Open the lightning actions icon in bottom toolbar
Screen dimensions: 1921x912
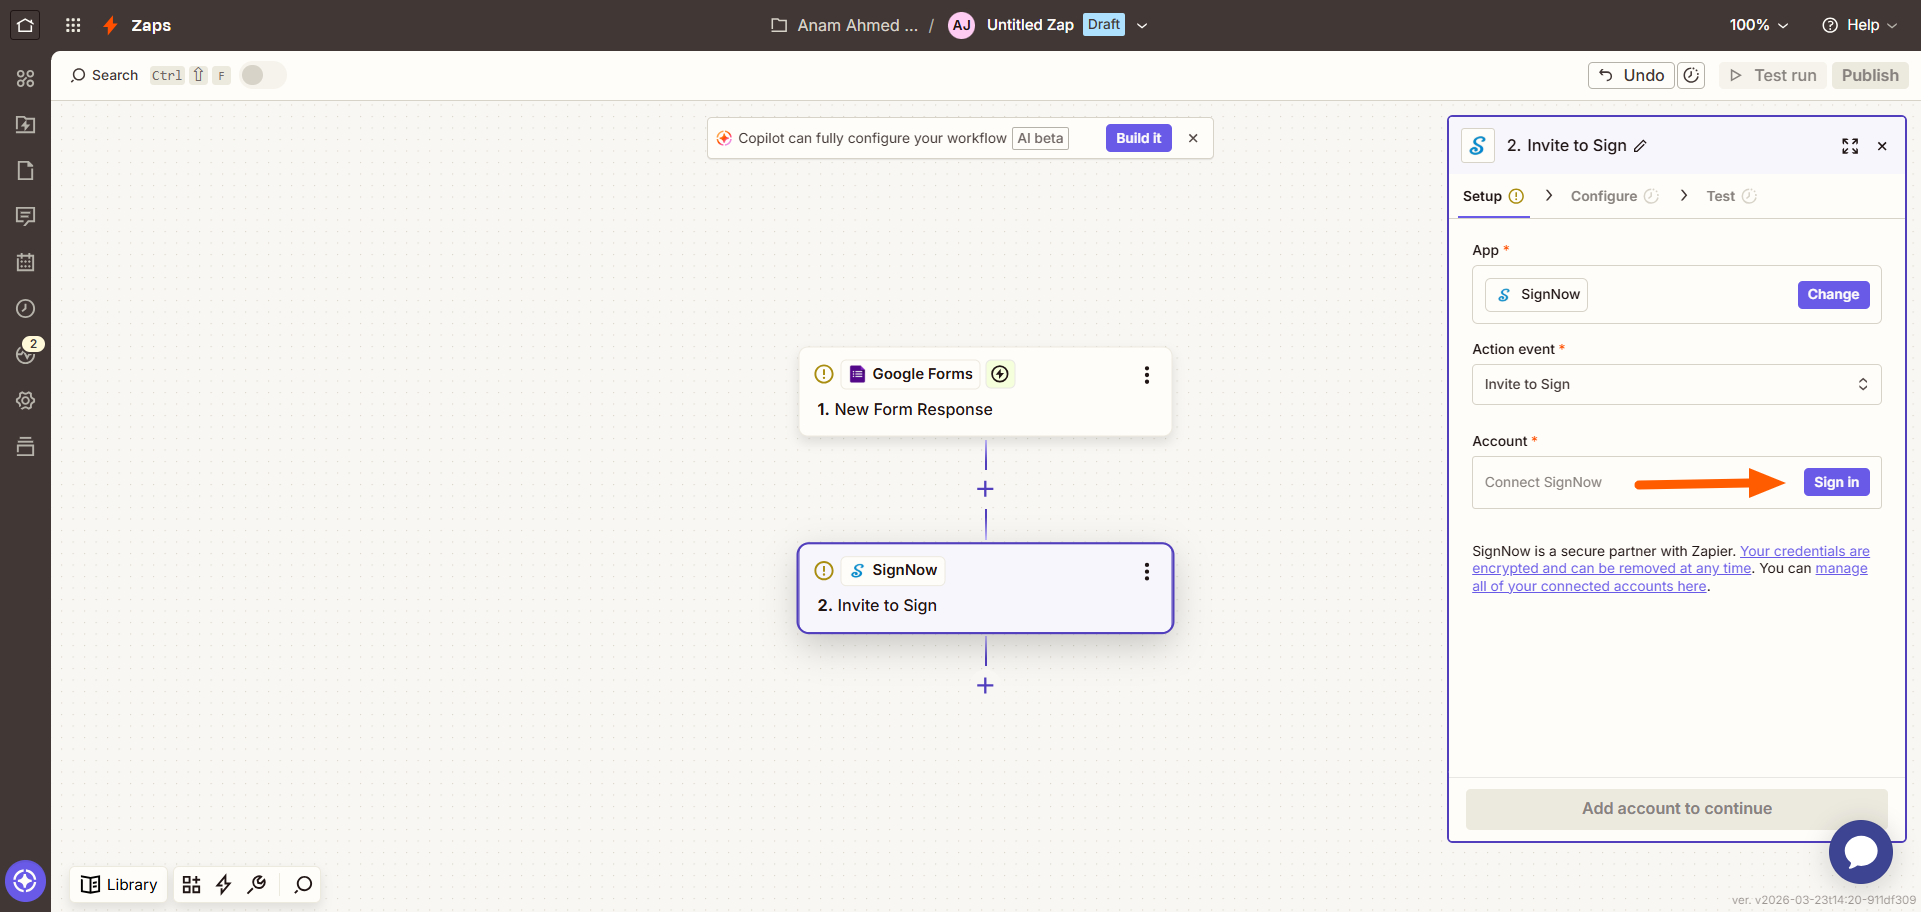point(223,884)
